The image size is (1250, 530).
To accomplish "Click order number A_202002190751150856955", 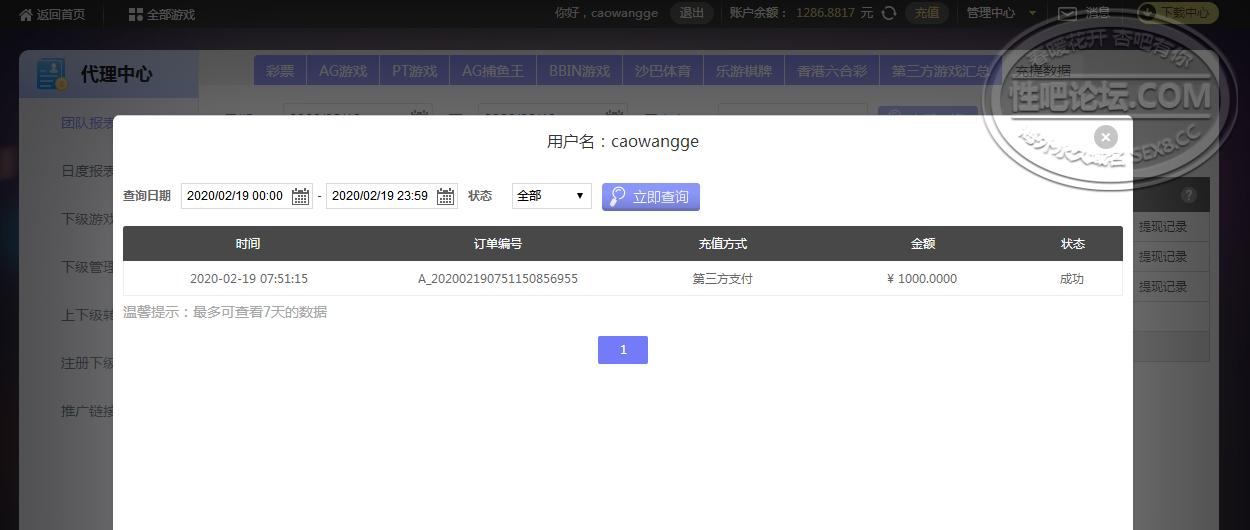I will 498,279.
